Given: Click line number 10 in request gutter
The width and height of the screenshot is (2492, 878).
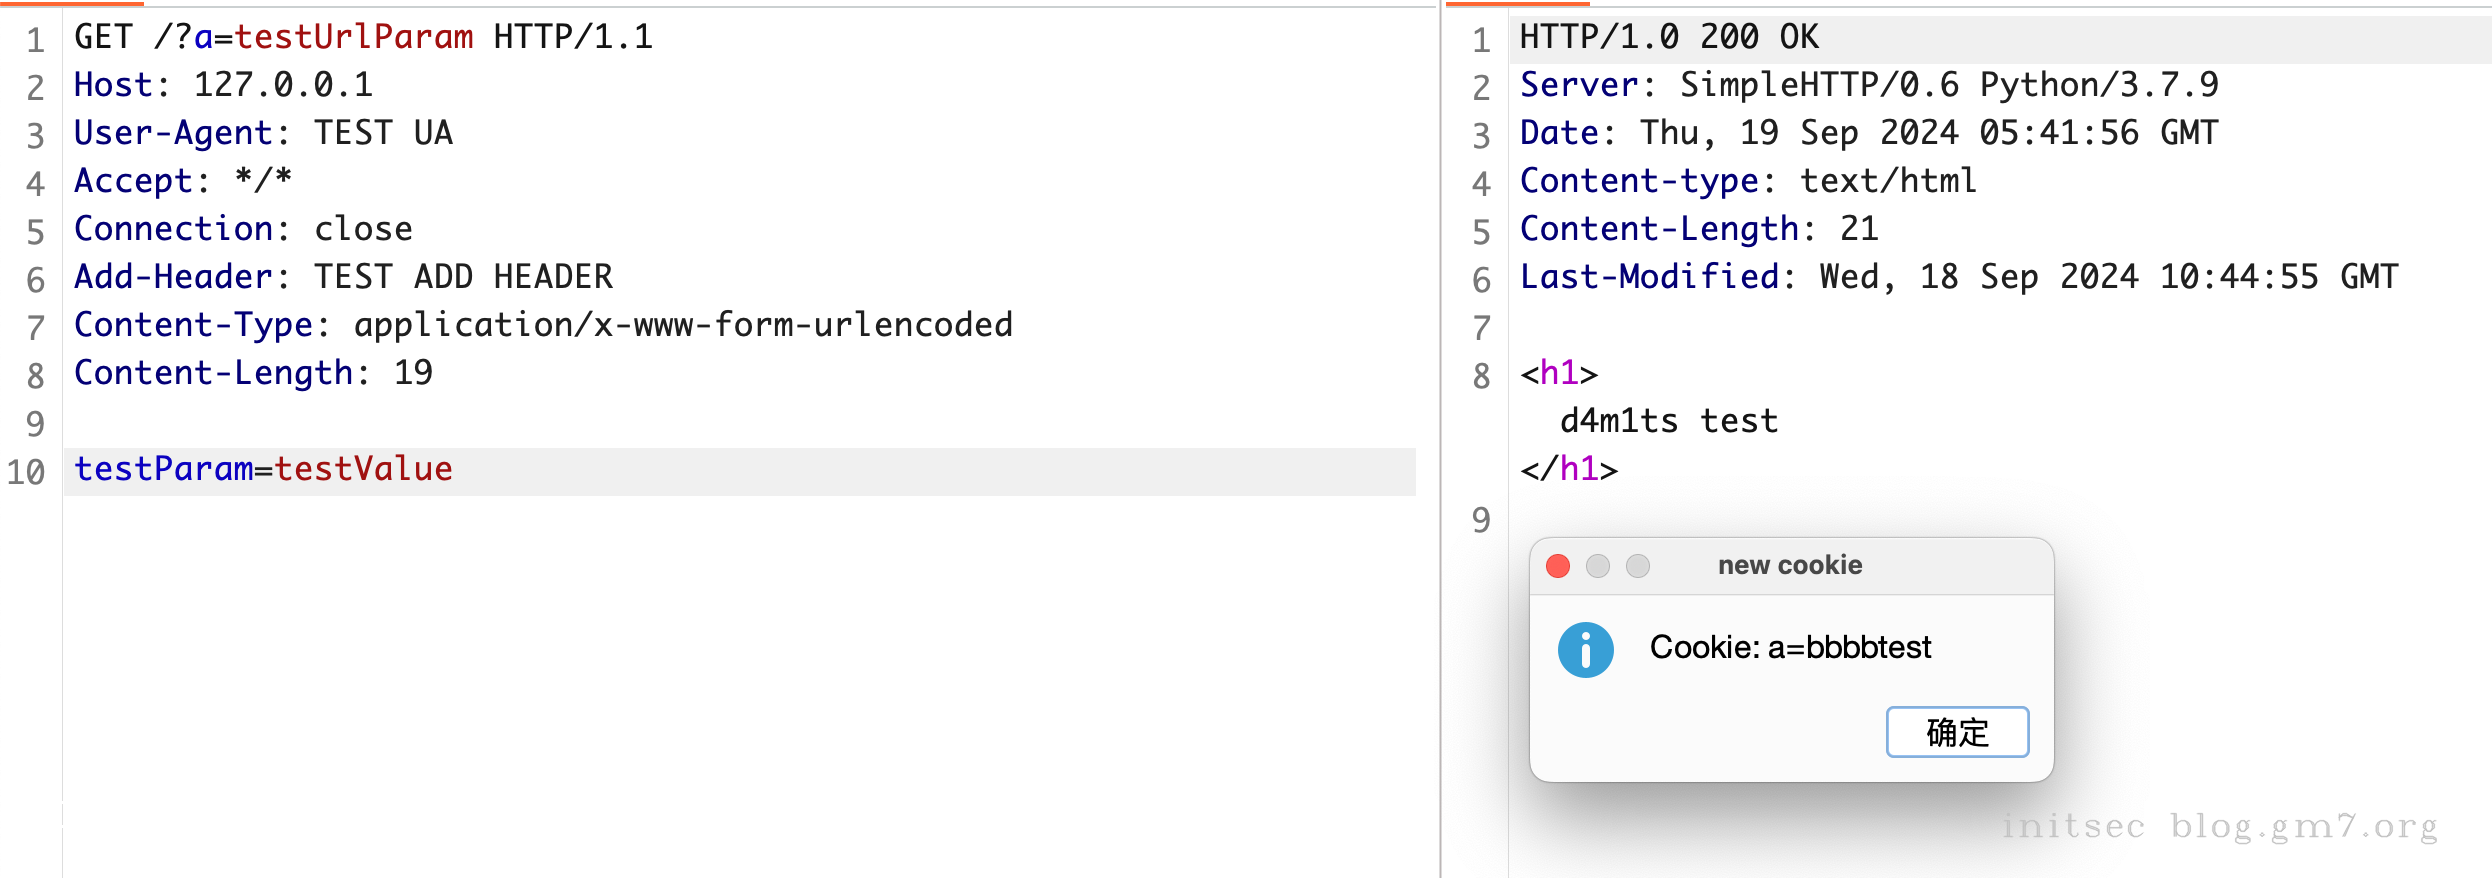Looking at the screenshot, I should (27, 472).
